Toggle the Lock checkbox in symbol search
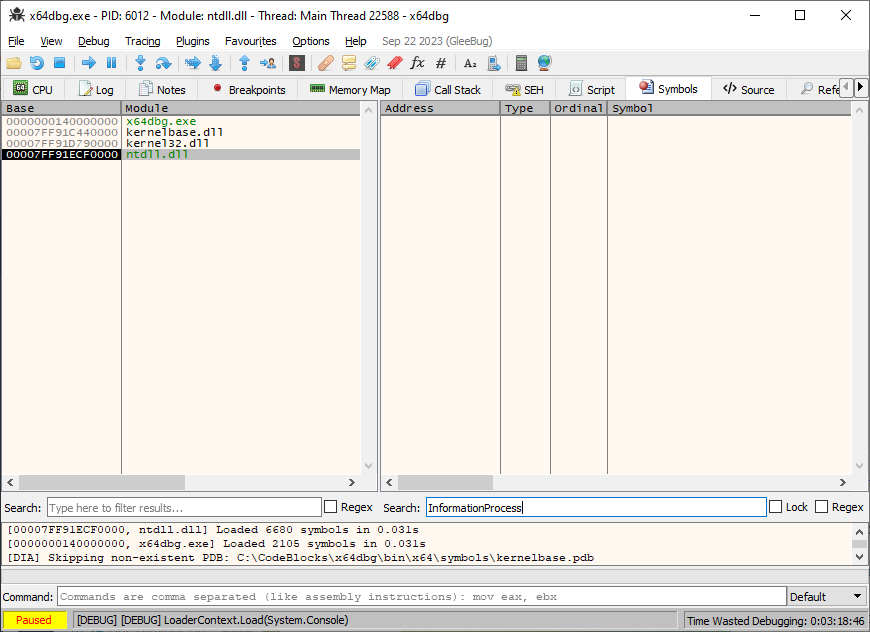 click(x=776, y=507)
